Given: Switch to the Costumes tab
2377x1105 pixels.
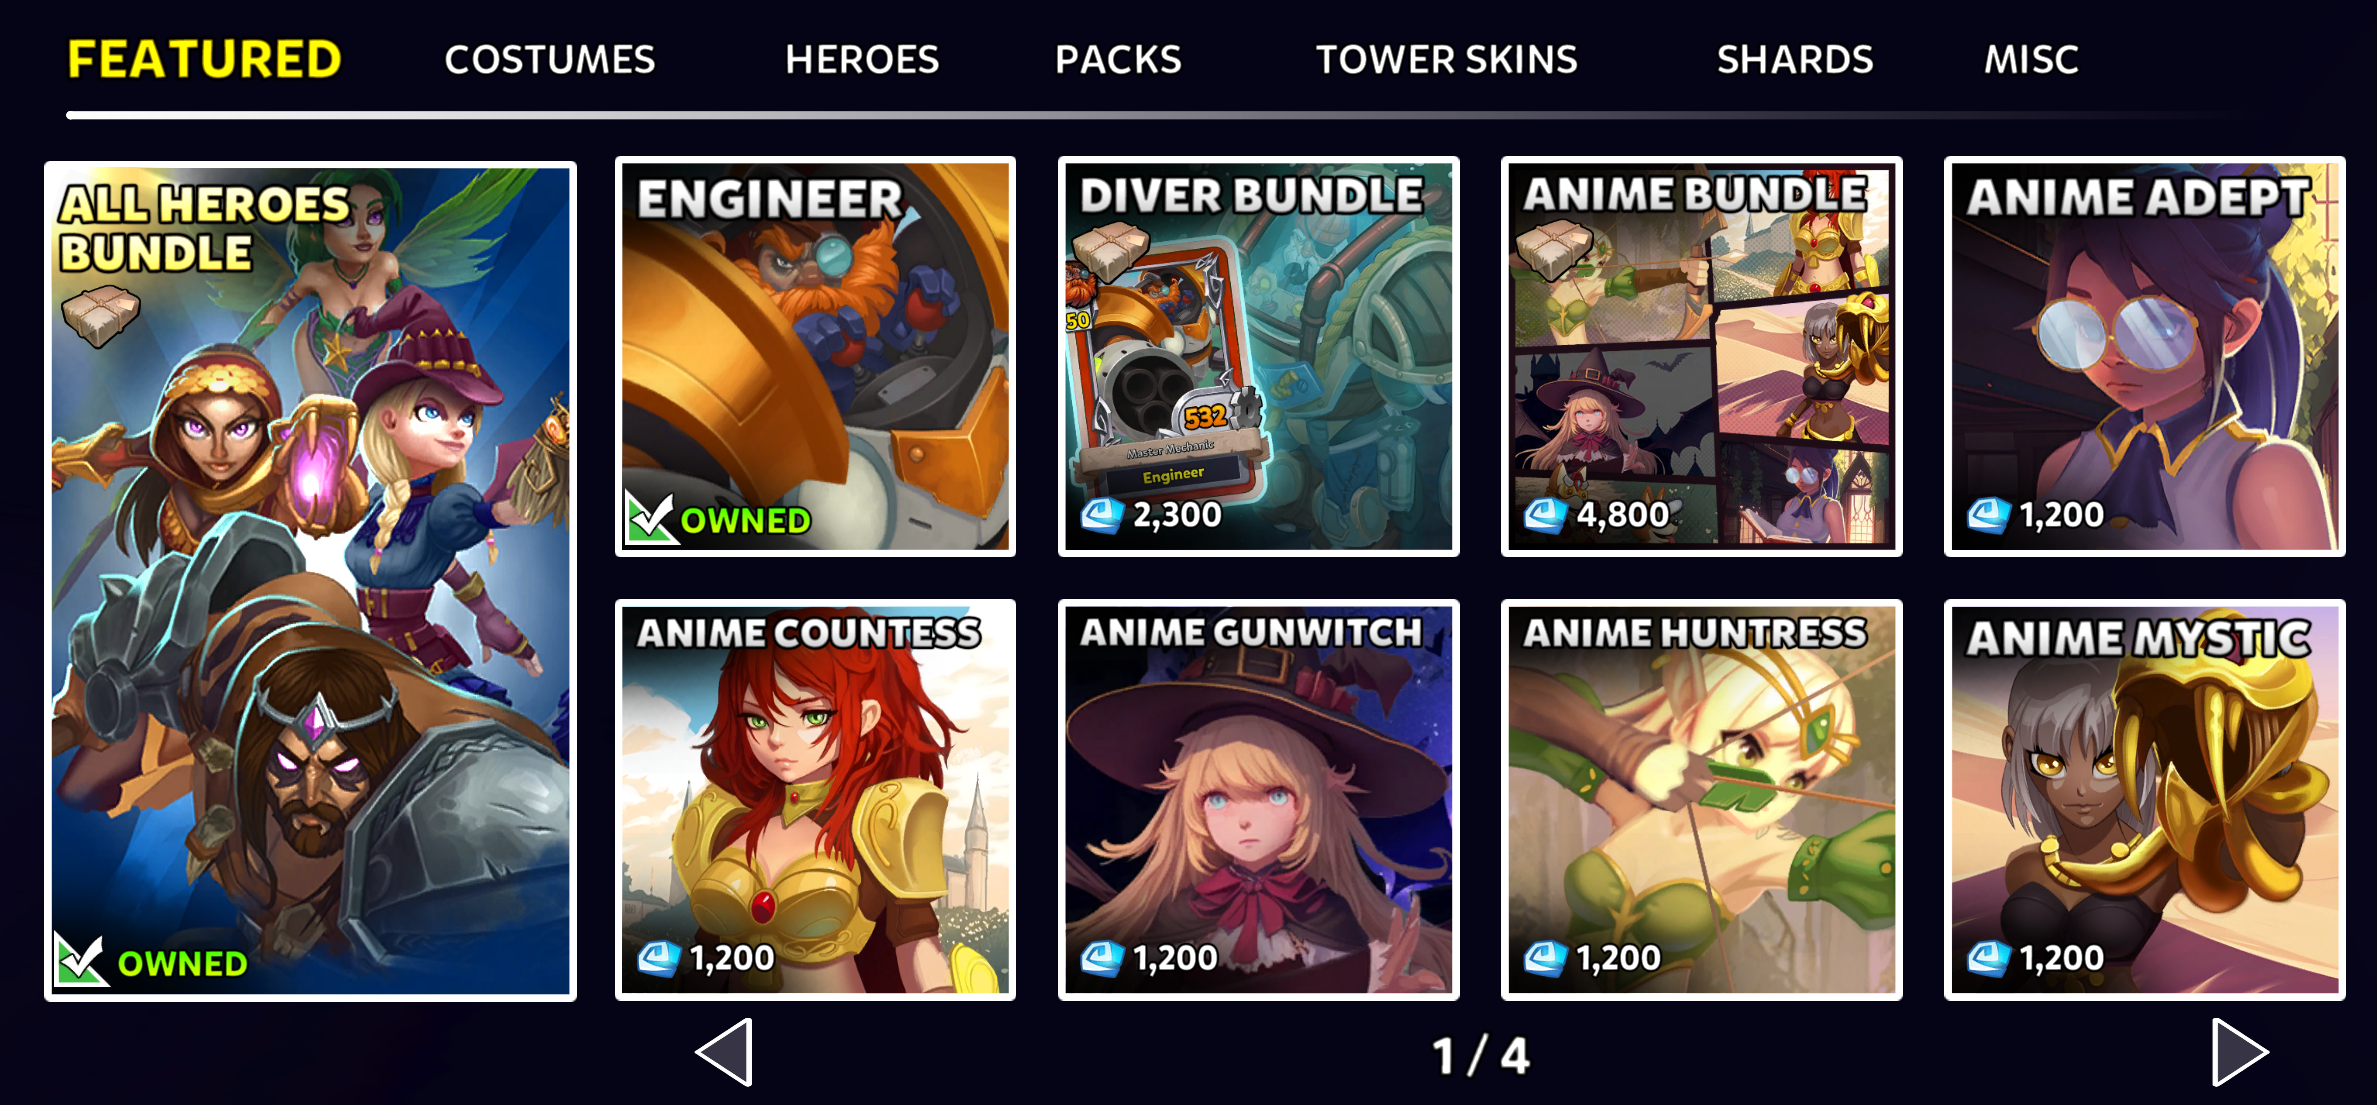Looking at the screenshot, I should point(550,60).
